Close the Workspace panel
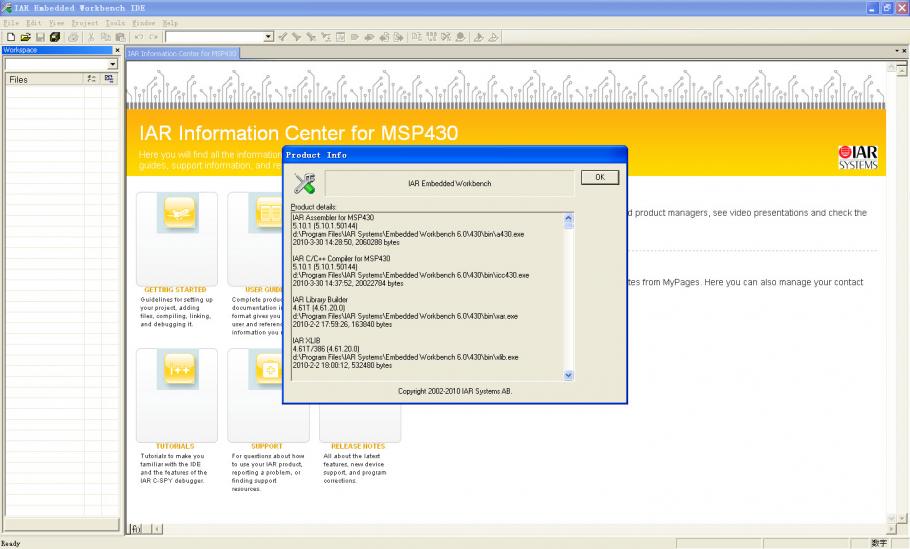Viewport: 910px width, 549px height. click(117, 50)
